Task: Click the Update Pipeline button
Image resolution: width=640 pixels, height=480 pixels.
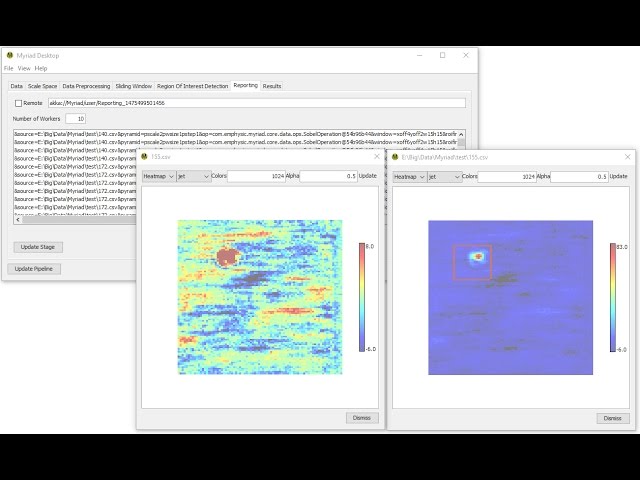Action: pyautogui.click(x=34, y=269)
